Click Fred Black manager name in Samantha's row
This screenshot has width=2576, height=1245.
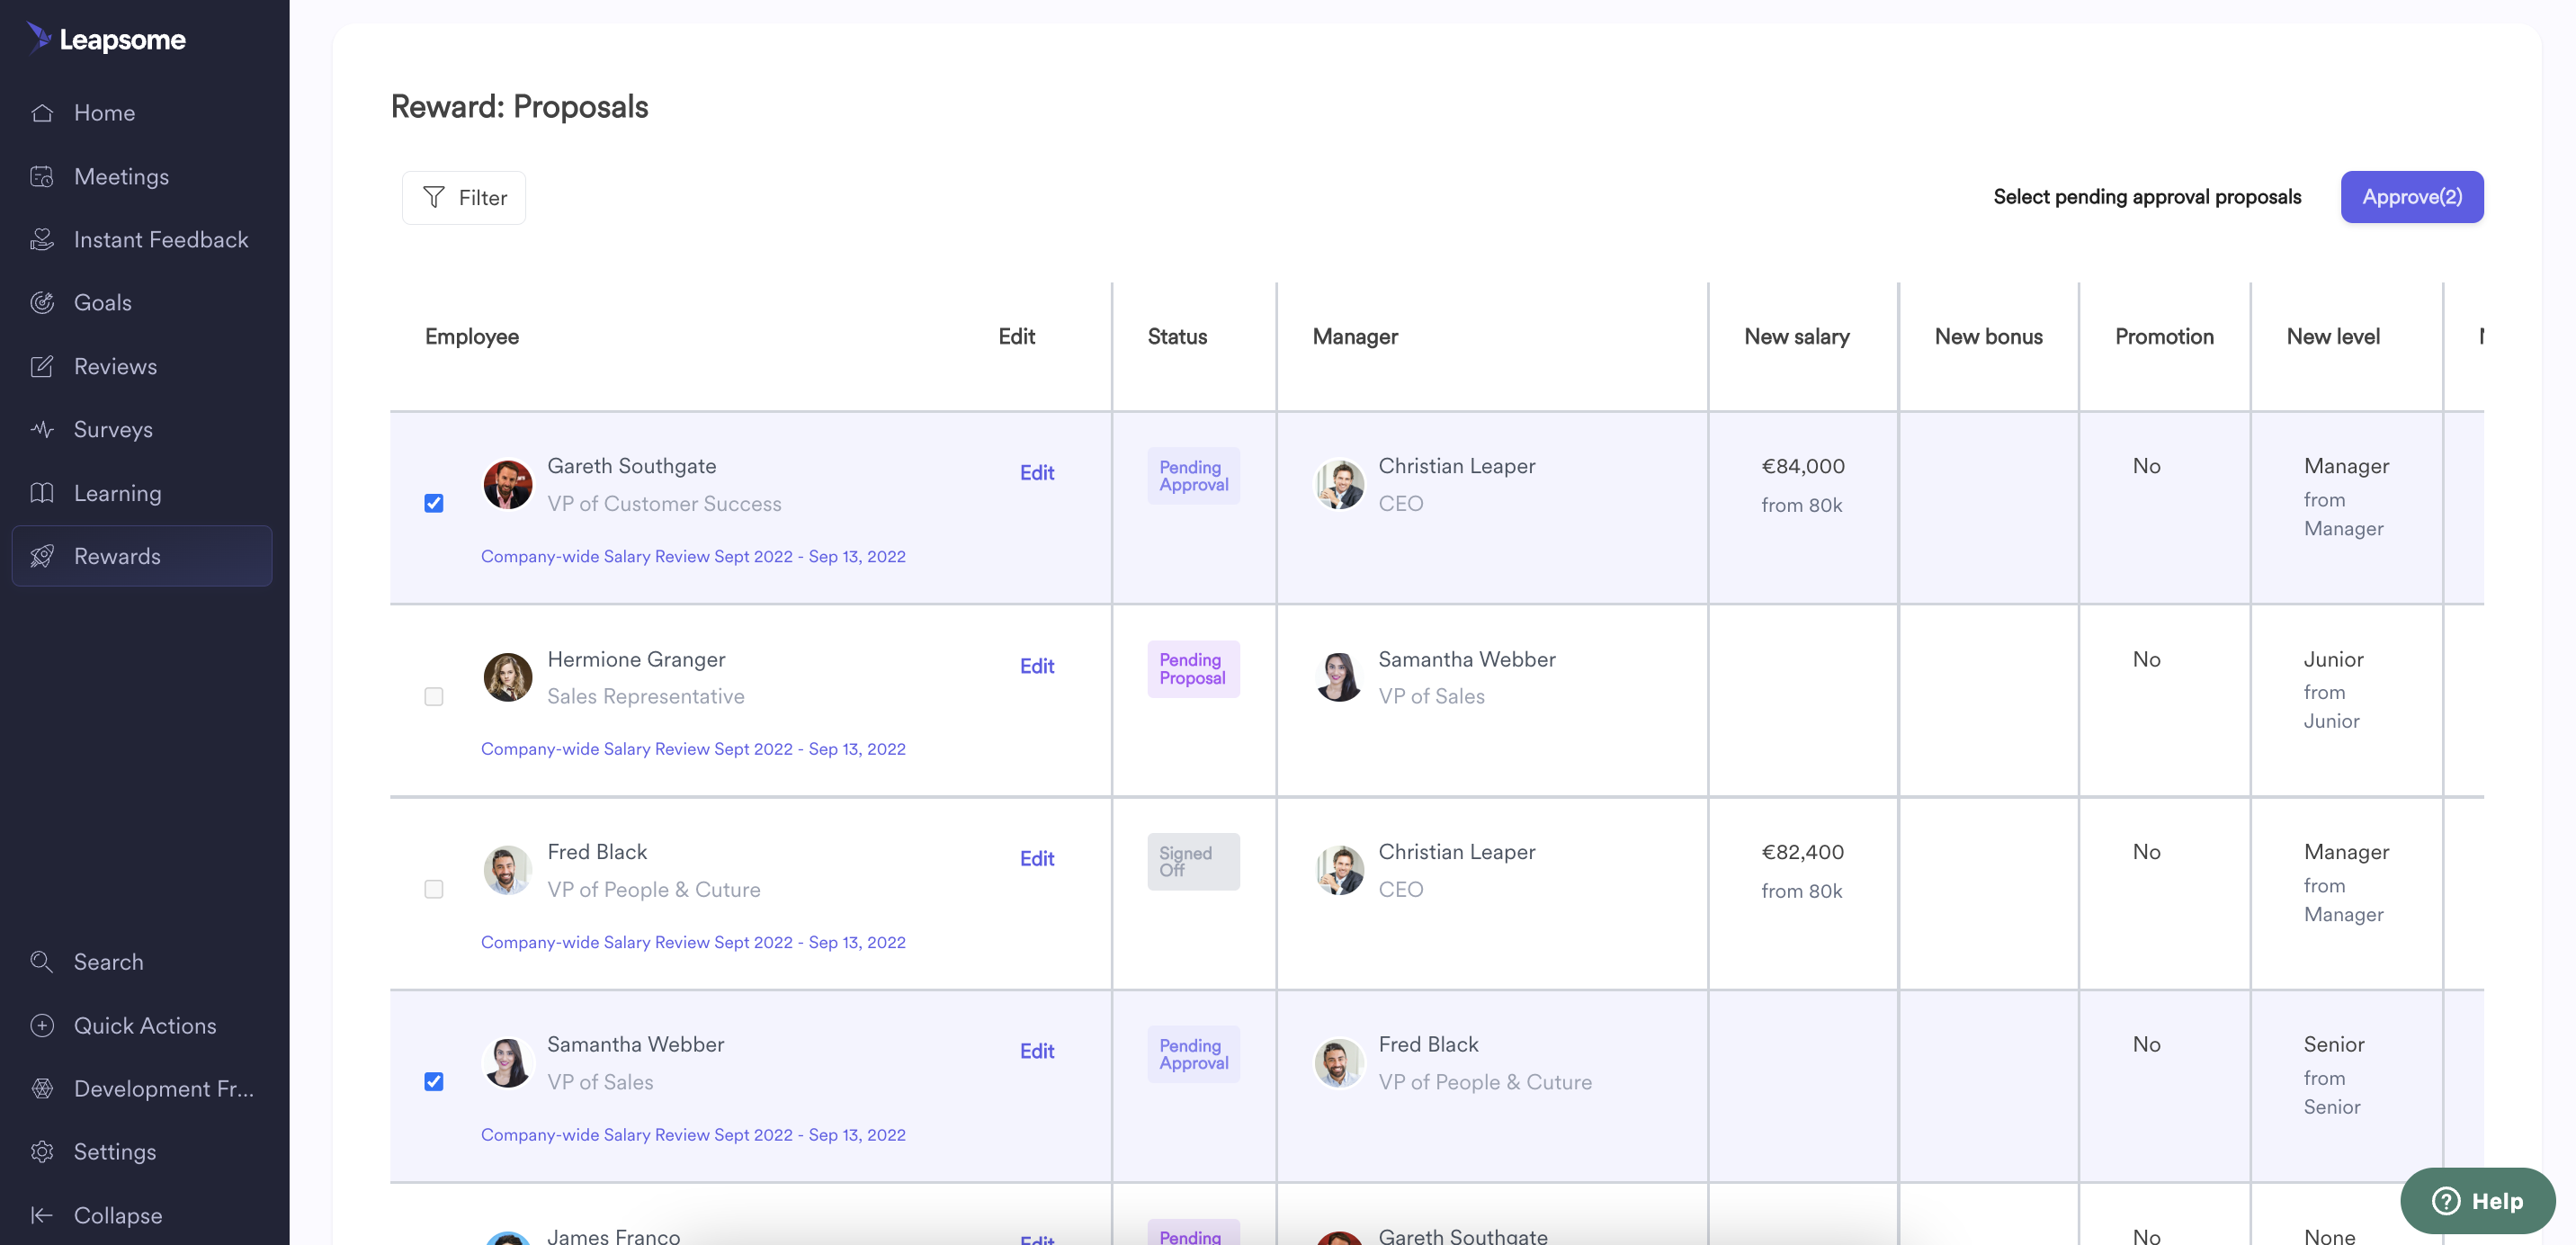pos(1428,1044)
